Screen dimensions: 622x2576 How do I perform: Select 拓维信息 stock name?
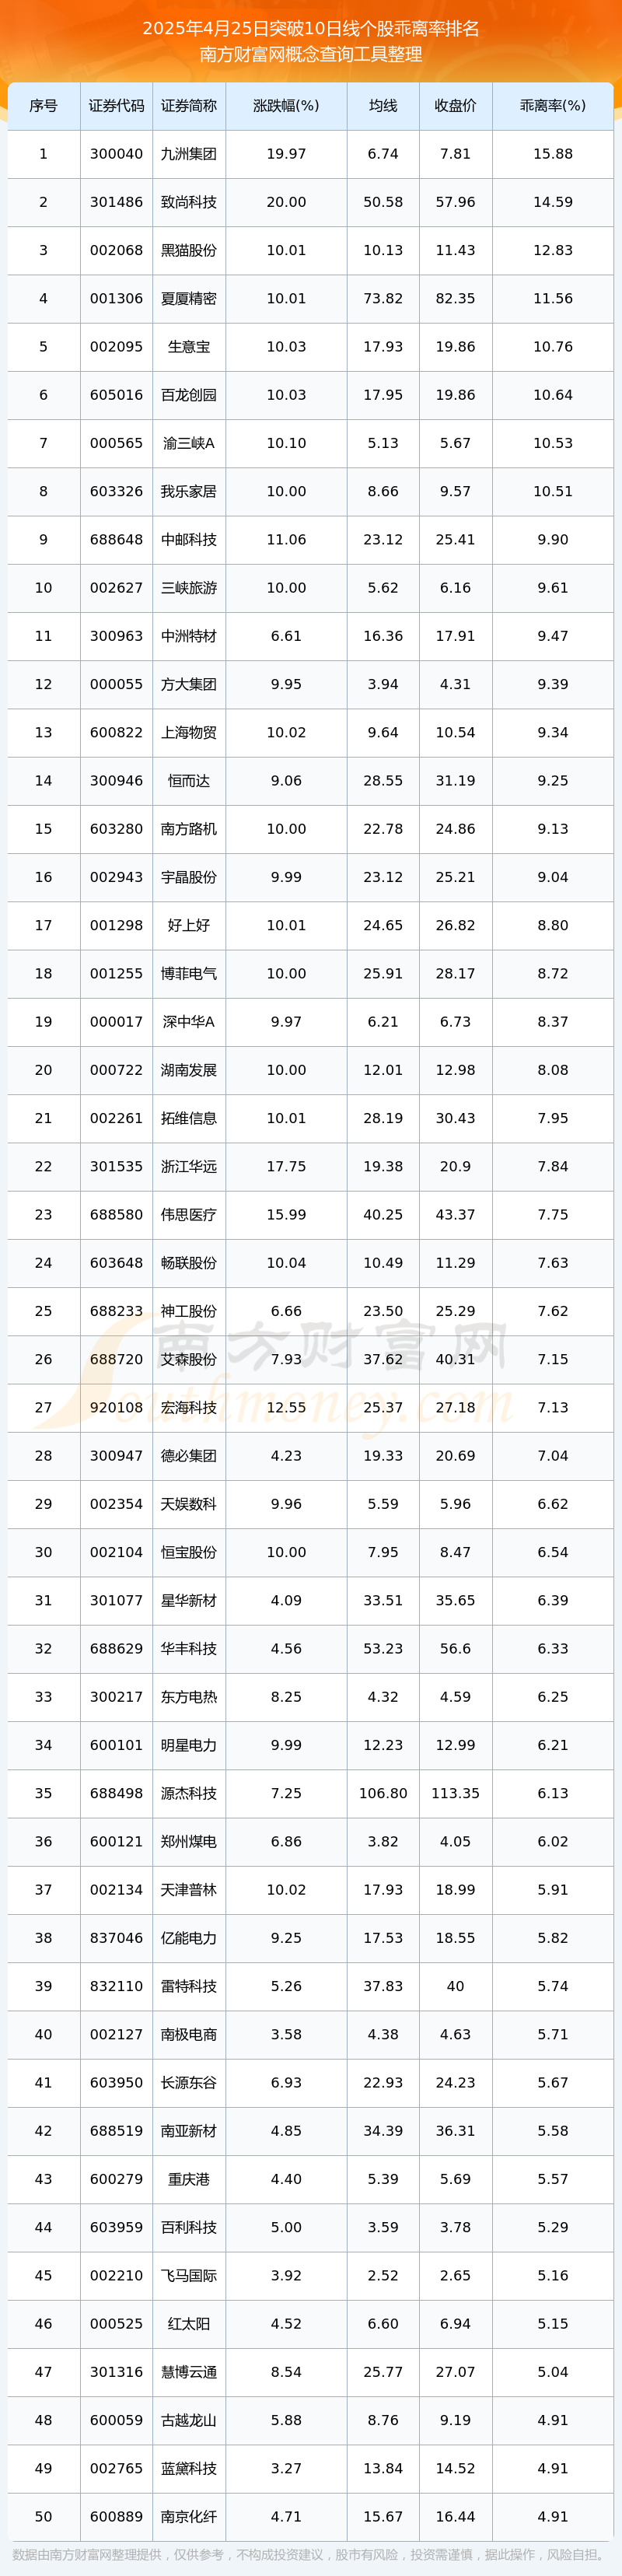(x=189, y=1118)
